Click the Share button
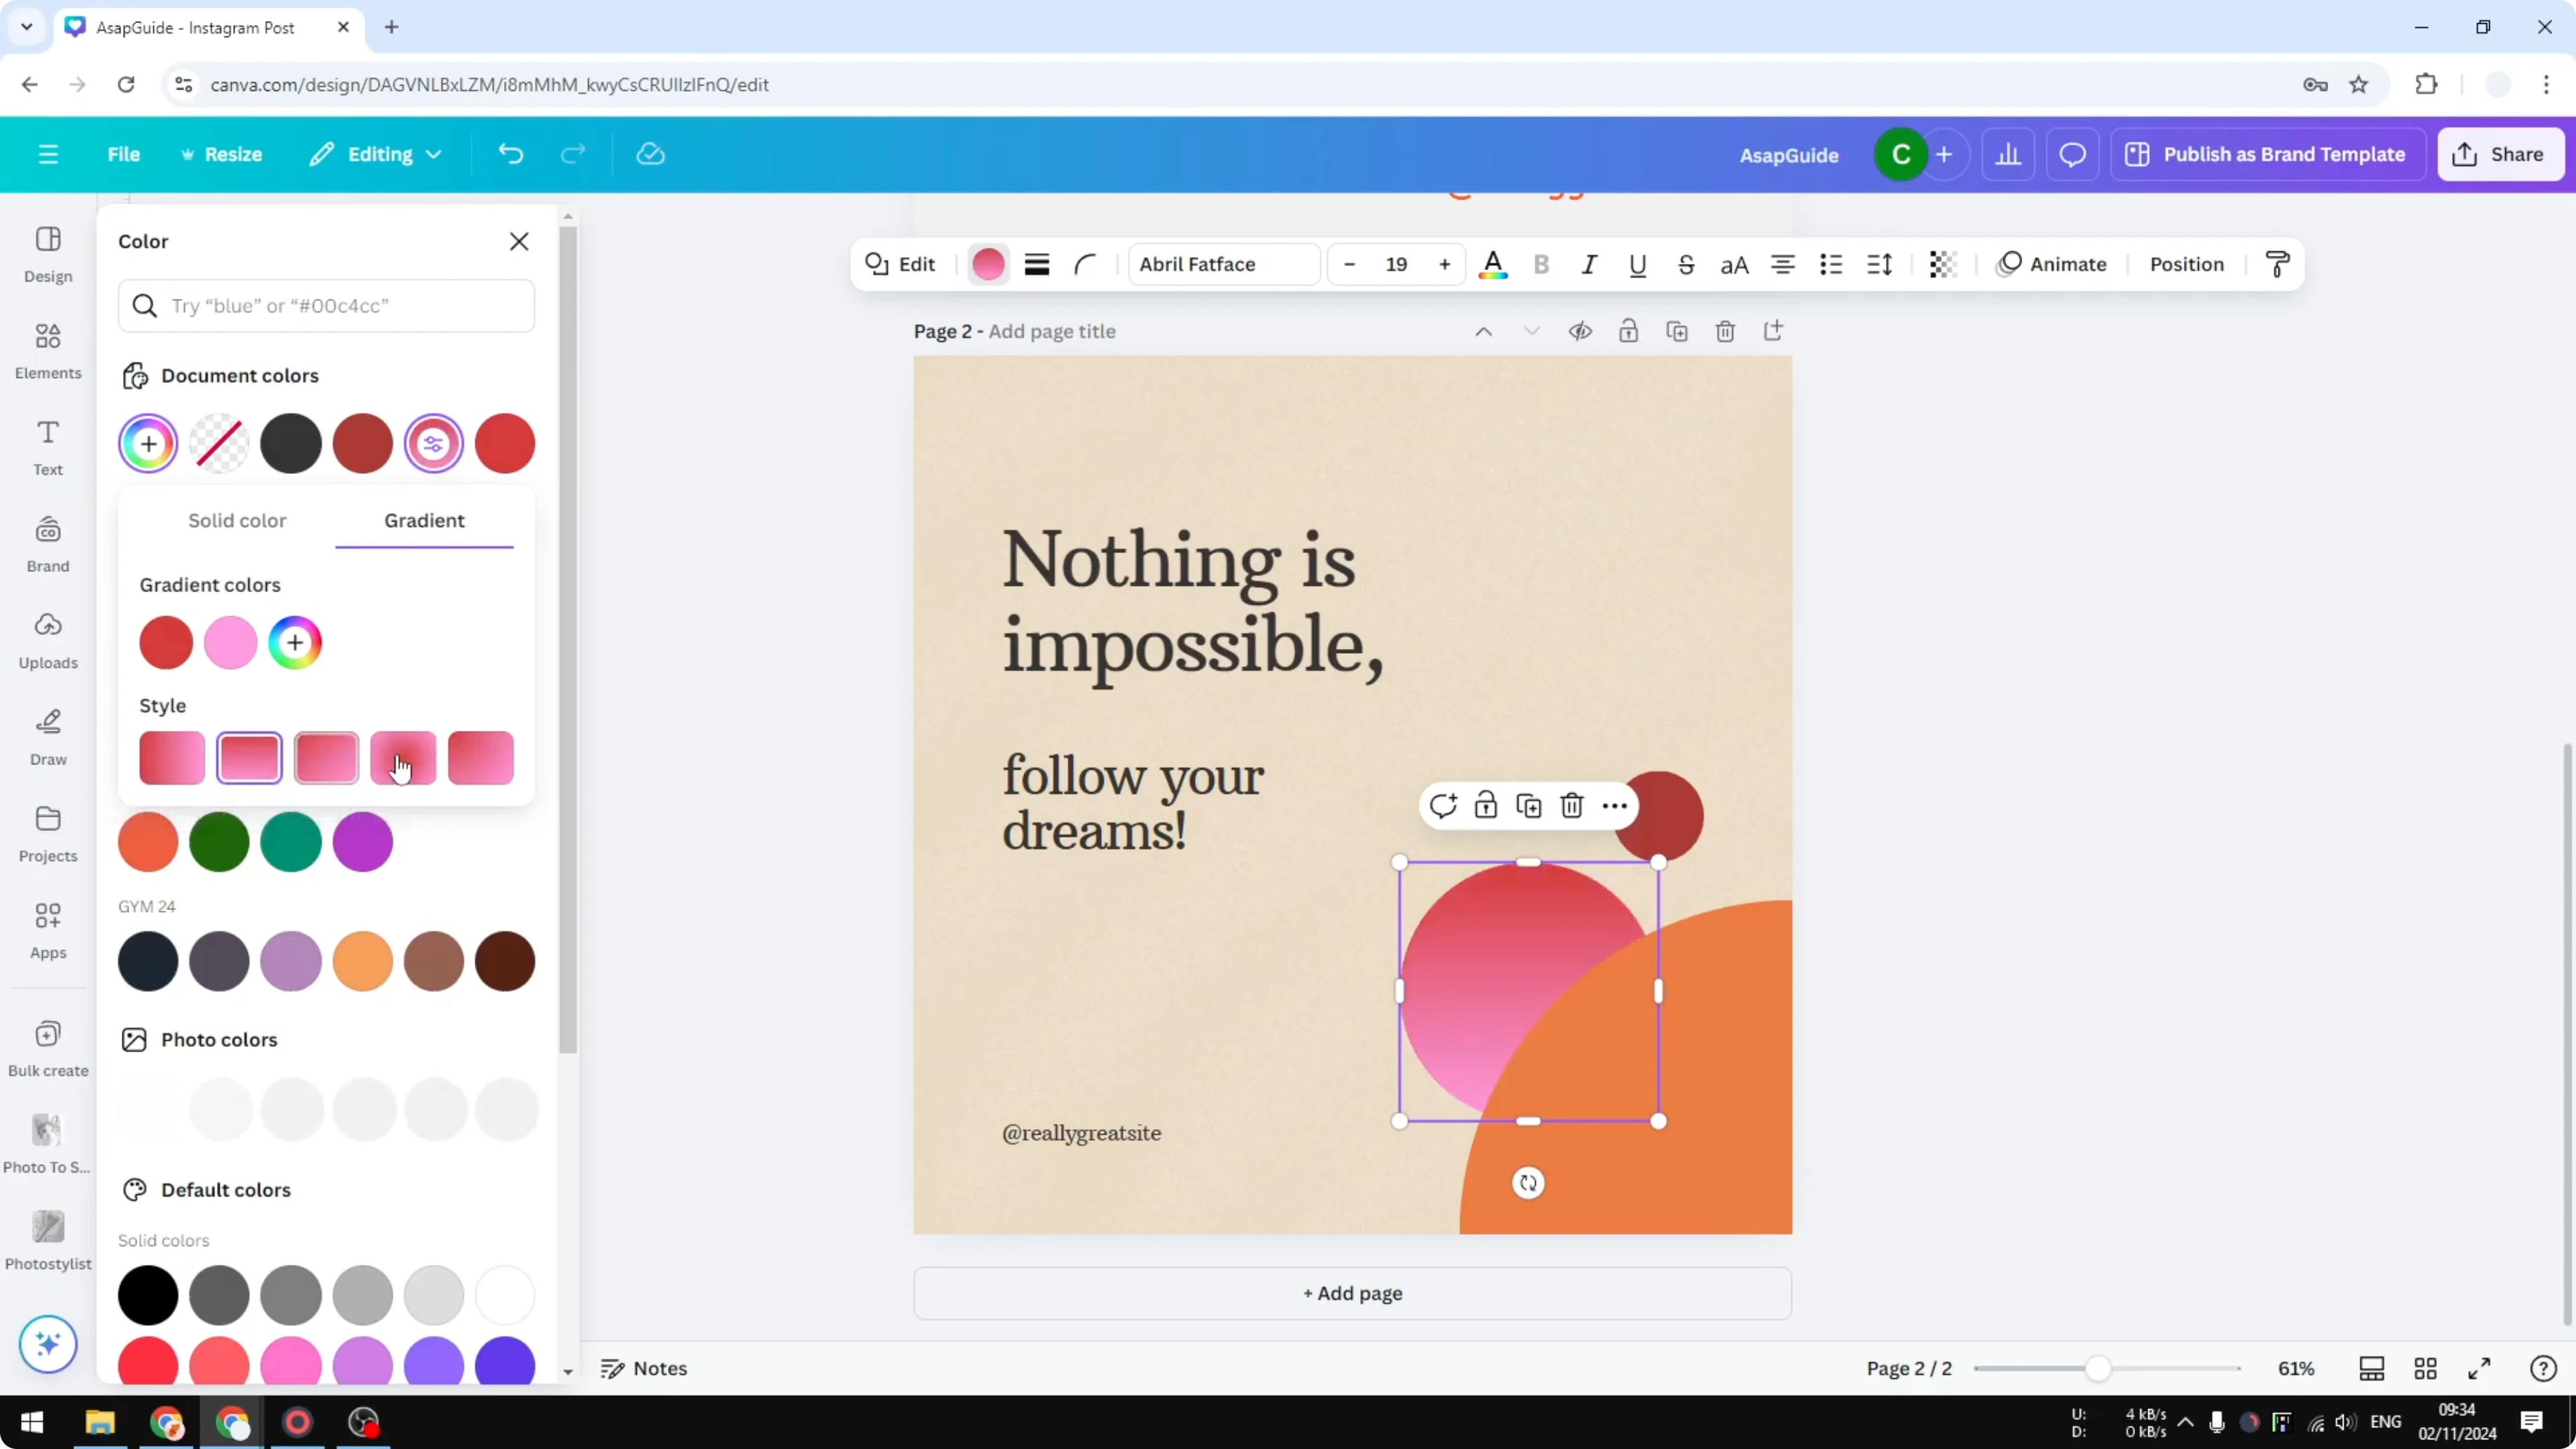 (2501, 153)
